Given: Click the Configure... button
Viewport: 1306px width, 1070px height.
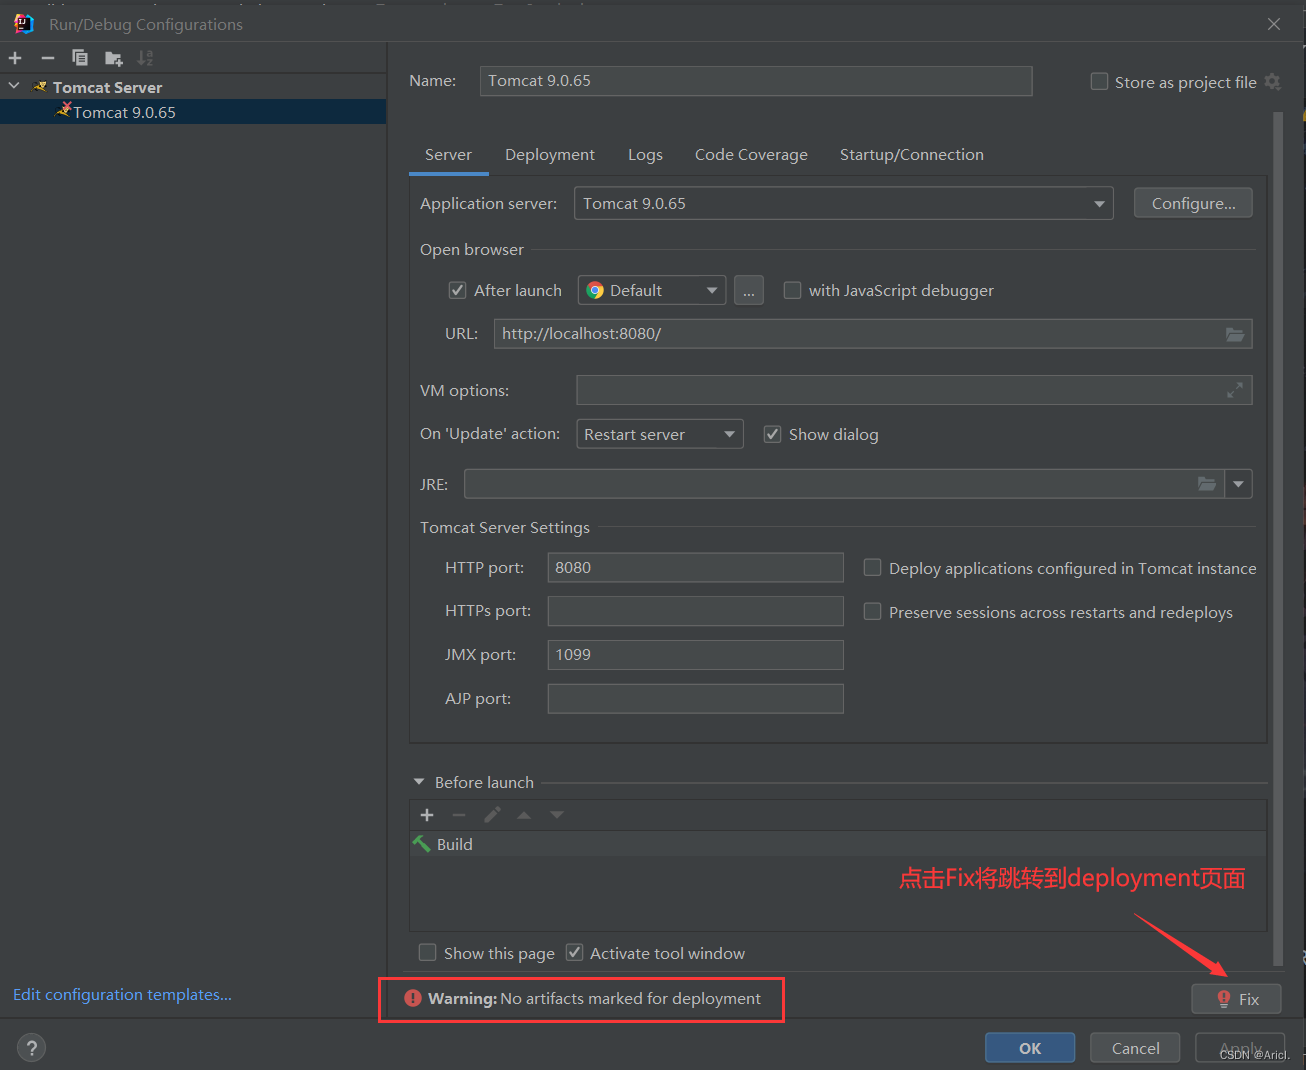Looking at the screenshot, I should 1193,203.
